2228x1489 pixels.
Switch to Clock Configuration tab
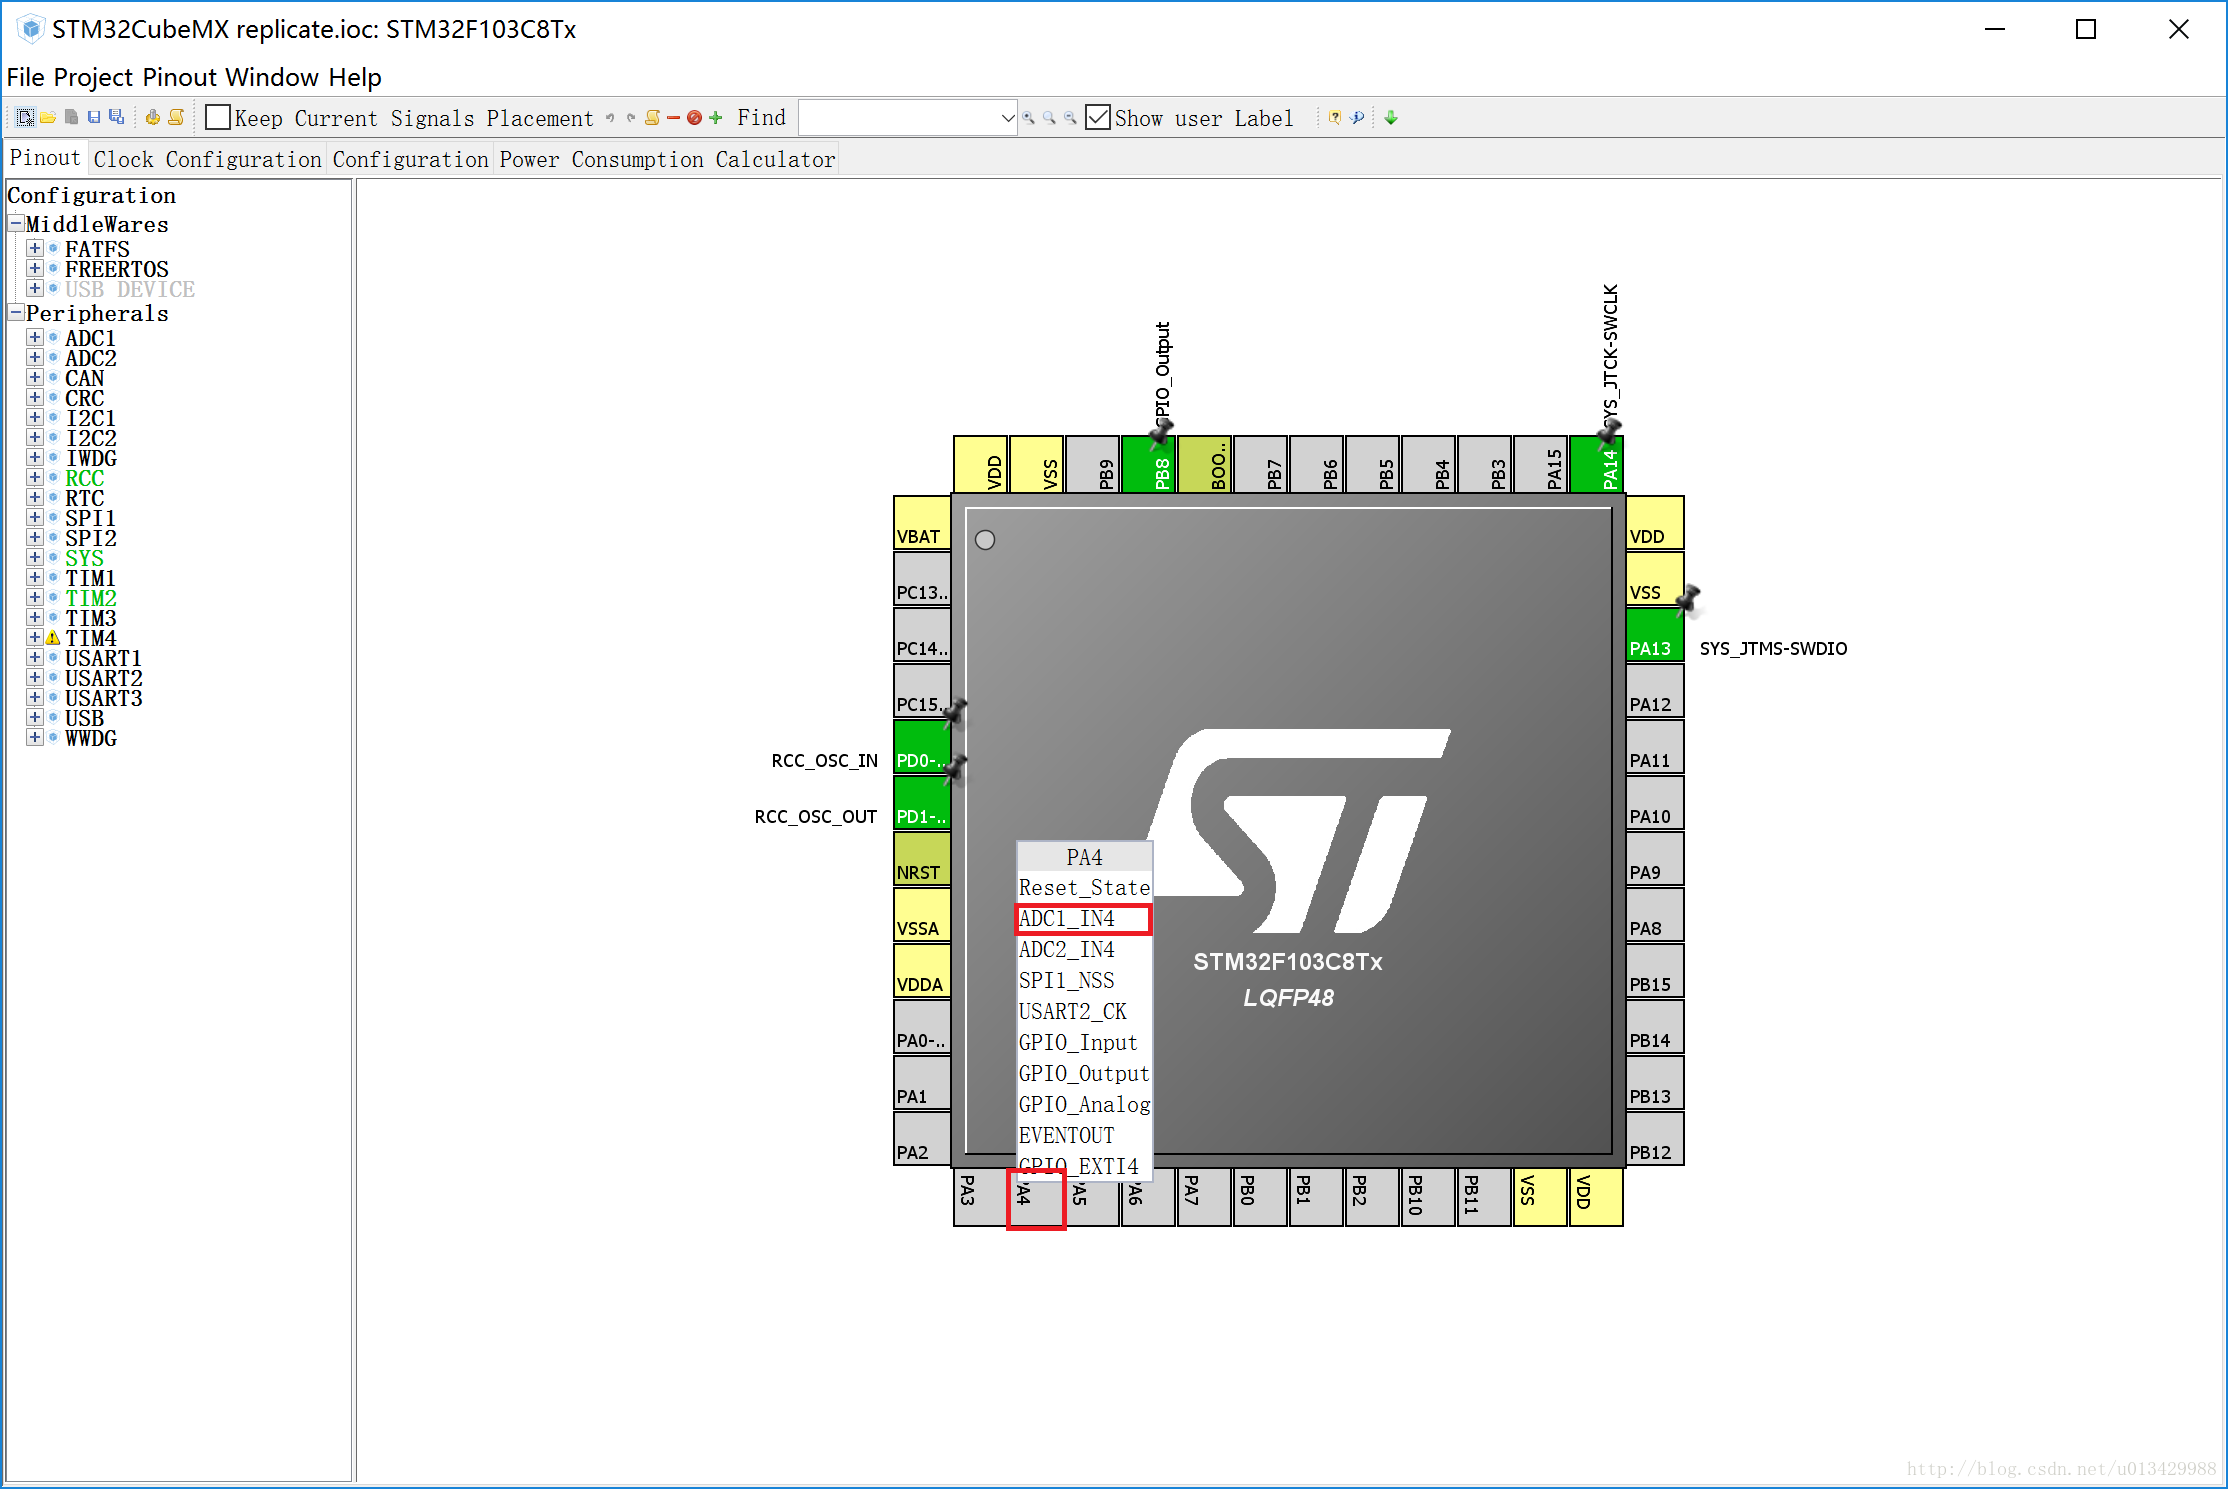coord(207,159)
